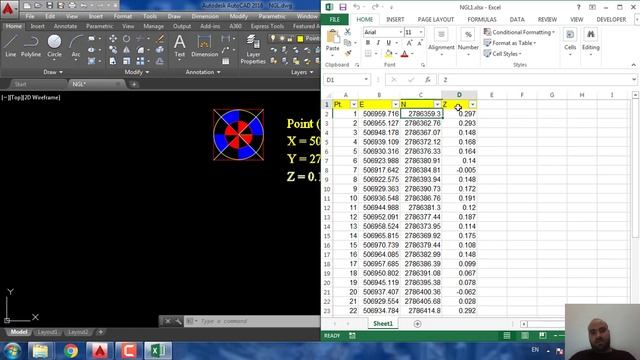The width and height of the screenshot is (640, 360).
Task: Click the Alignment group button in Excel
Action: [441, 42]
